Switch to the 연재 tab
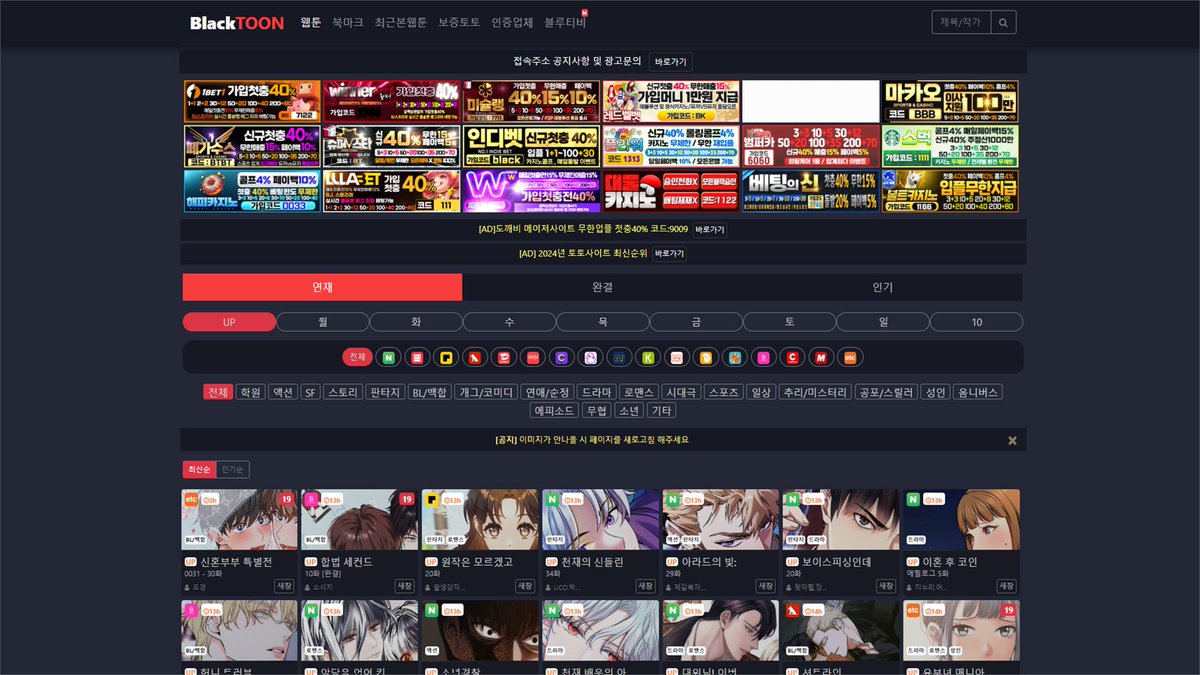This screenshot has height=675, width=1200. [322, 287]
